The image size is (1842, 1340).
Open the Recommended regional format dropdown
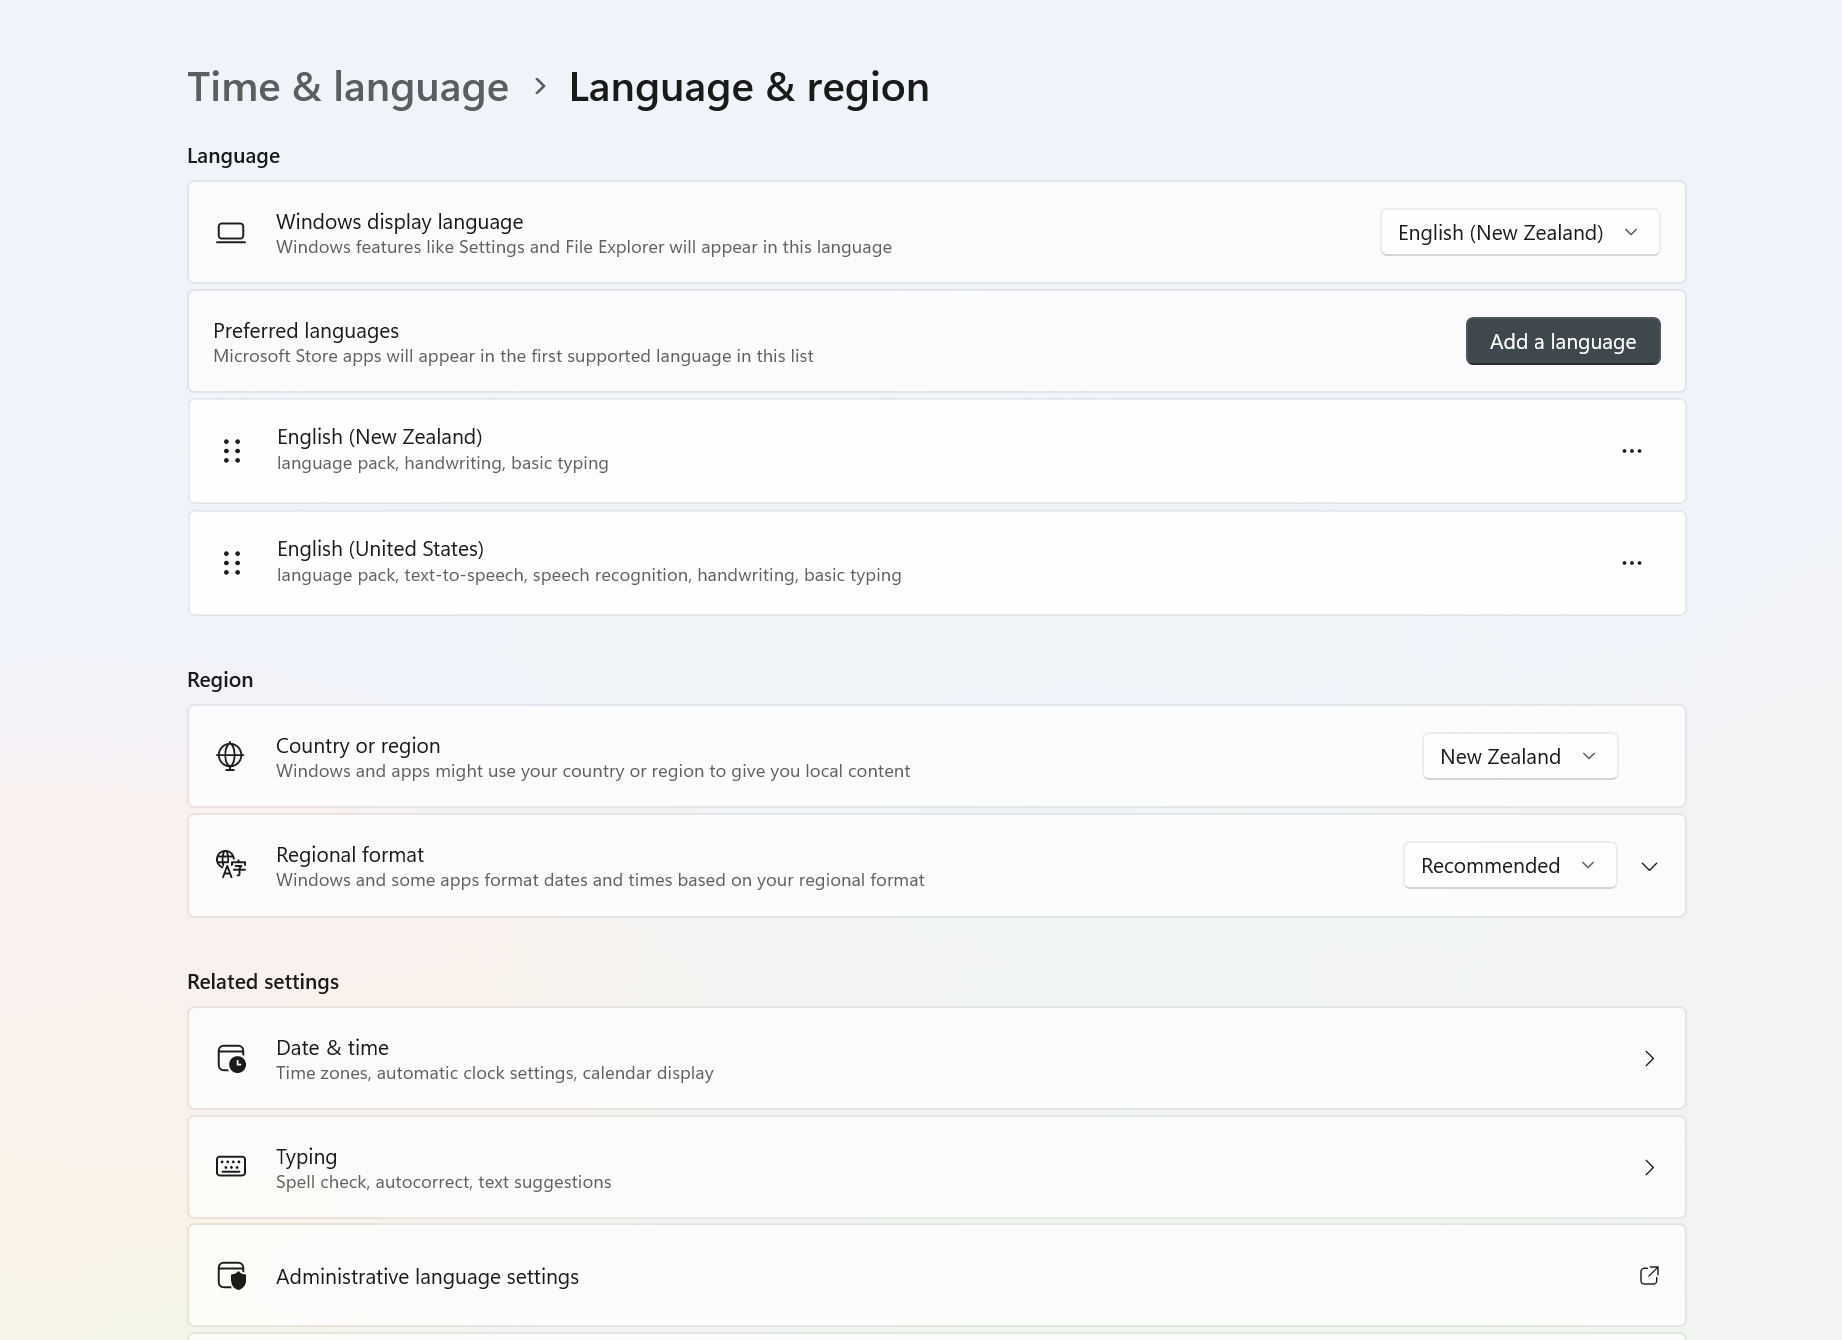coord(1509,865)
